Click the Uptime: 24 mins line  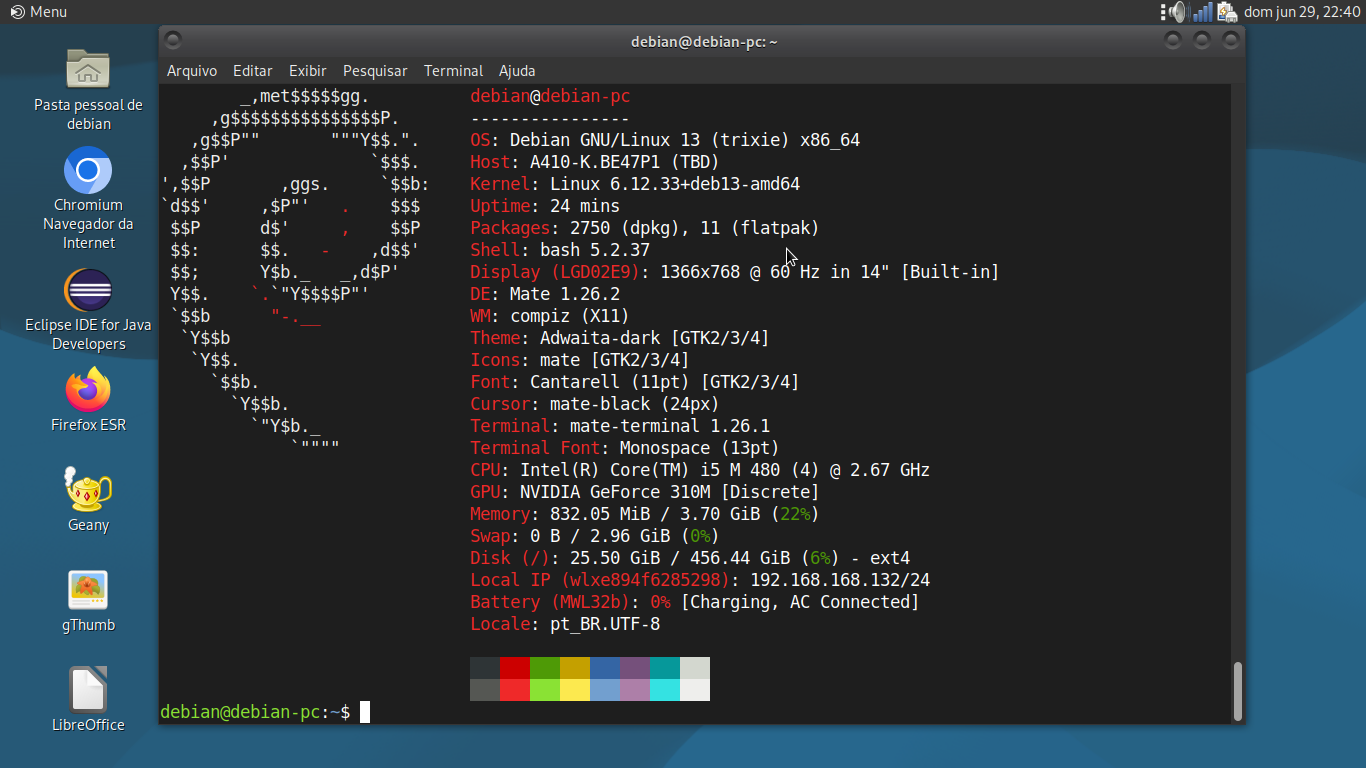coord(545,206)
